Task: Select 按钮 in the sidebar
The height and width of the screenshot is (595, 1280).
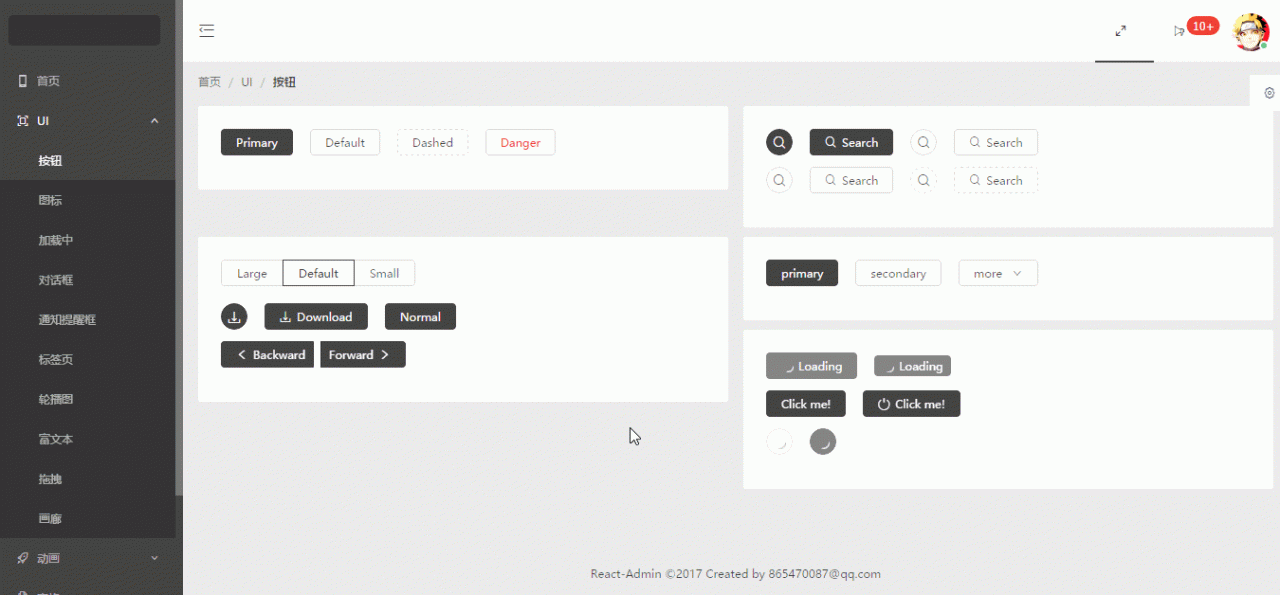Action: [x=87, y=161]
